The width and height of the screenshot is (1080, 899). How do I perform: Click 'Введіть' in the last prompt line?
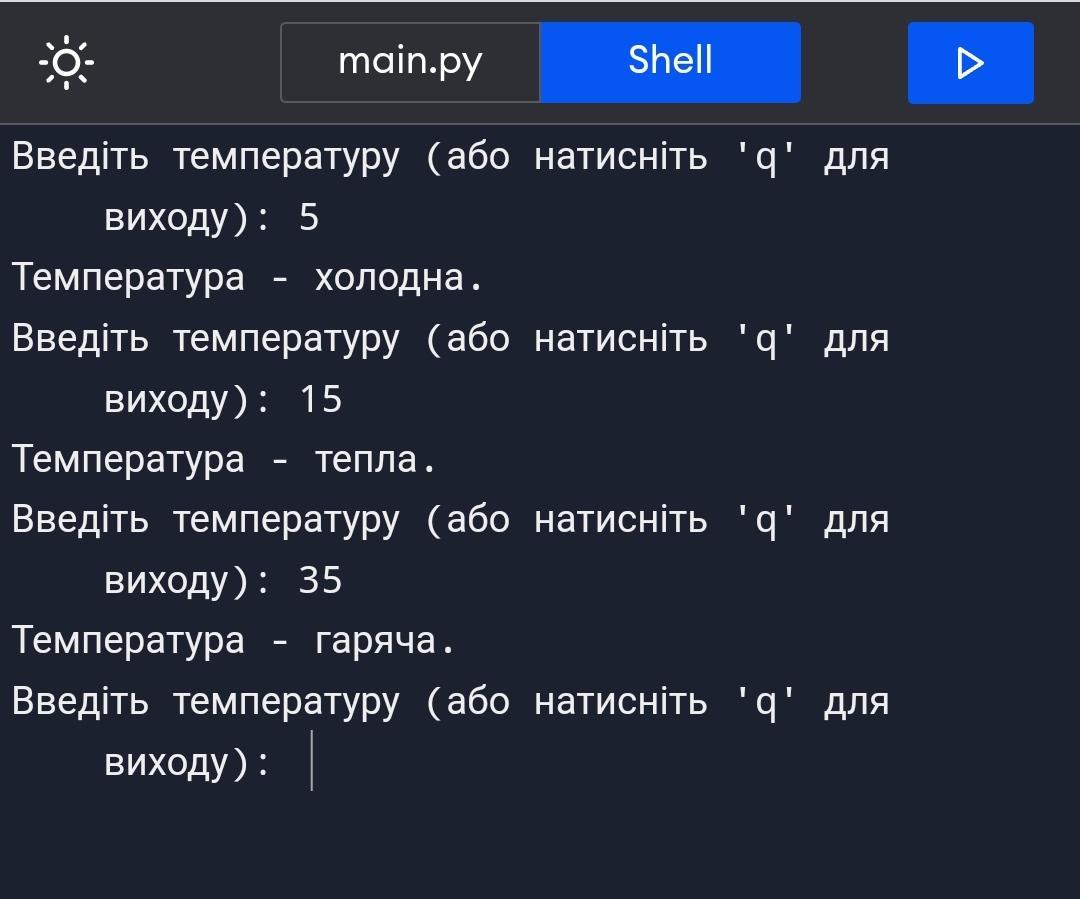click(80, 702)
